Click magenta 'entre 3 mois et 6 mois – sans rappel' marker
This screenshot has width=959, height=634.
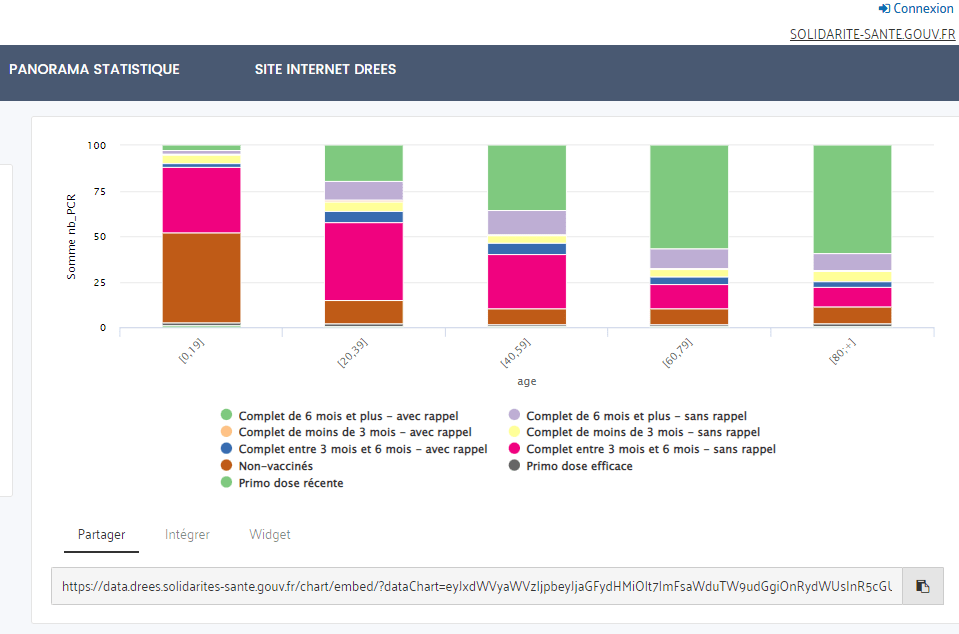click(514, 449)
